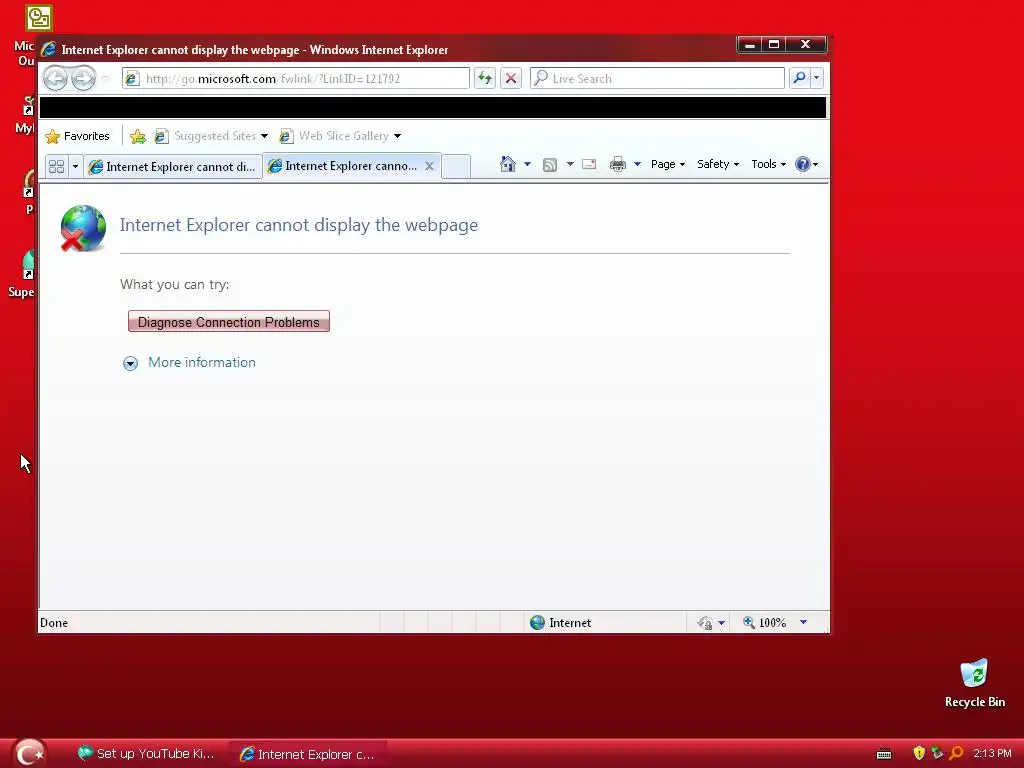Click Protected Mode status icon
Viewport: 1024px width, 768px height.
[705, 622]
